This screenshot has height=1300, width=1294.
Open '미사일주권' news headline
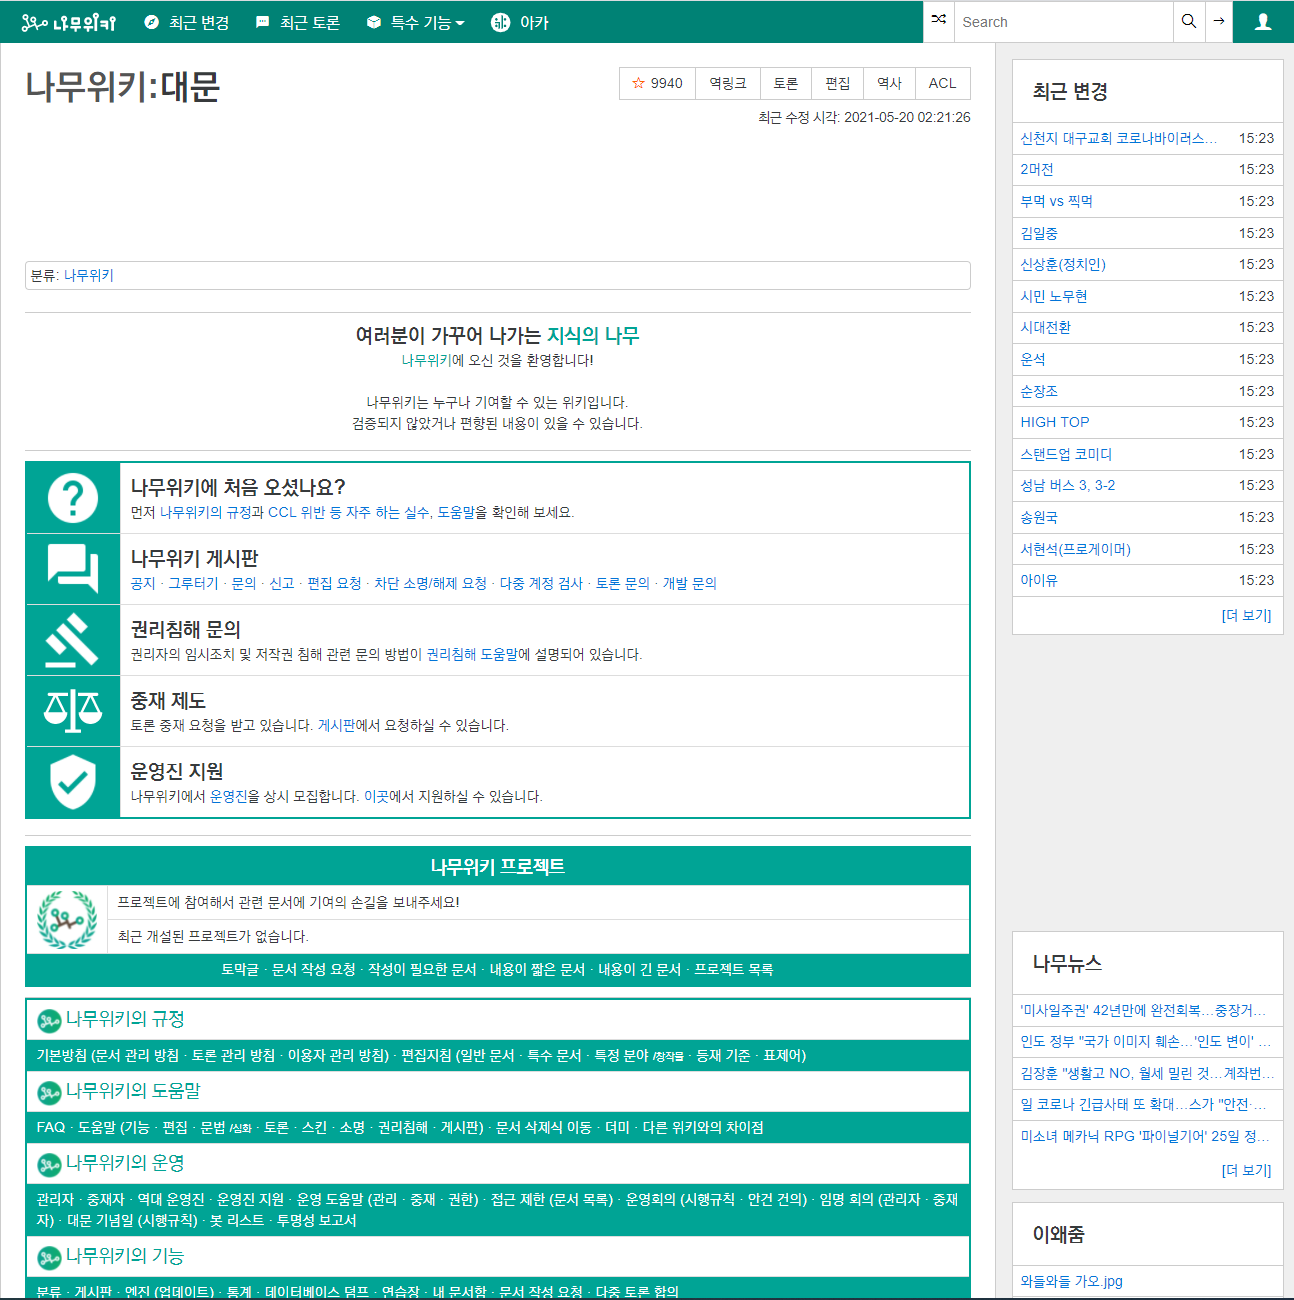pyautogui.click(x=1143, y=1010)
